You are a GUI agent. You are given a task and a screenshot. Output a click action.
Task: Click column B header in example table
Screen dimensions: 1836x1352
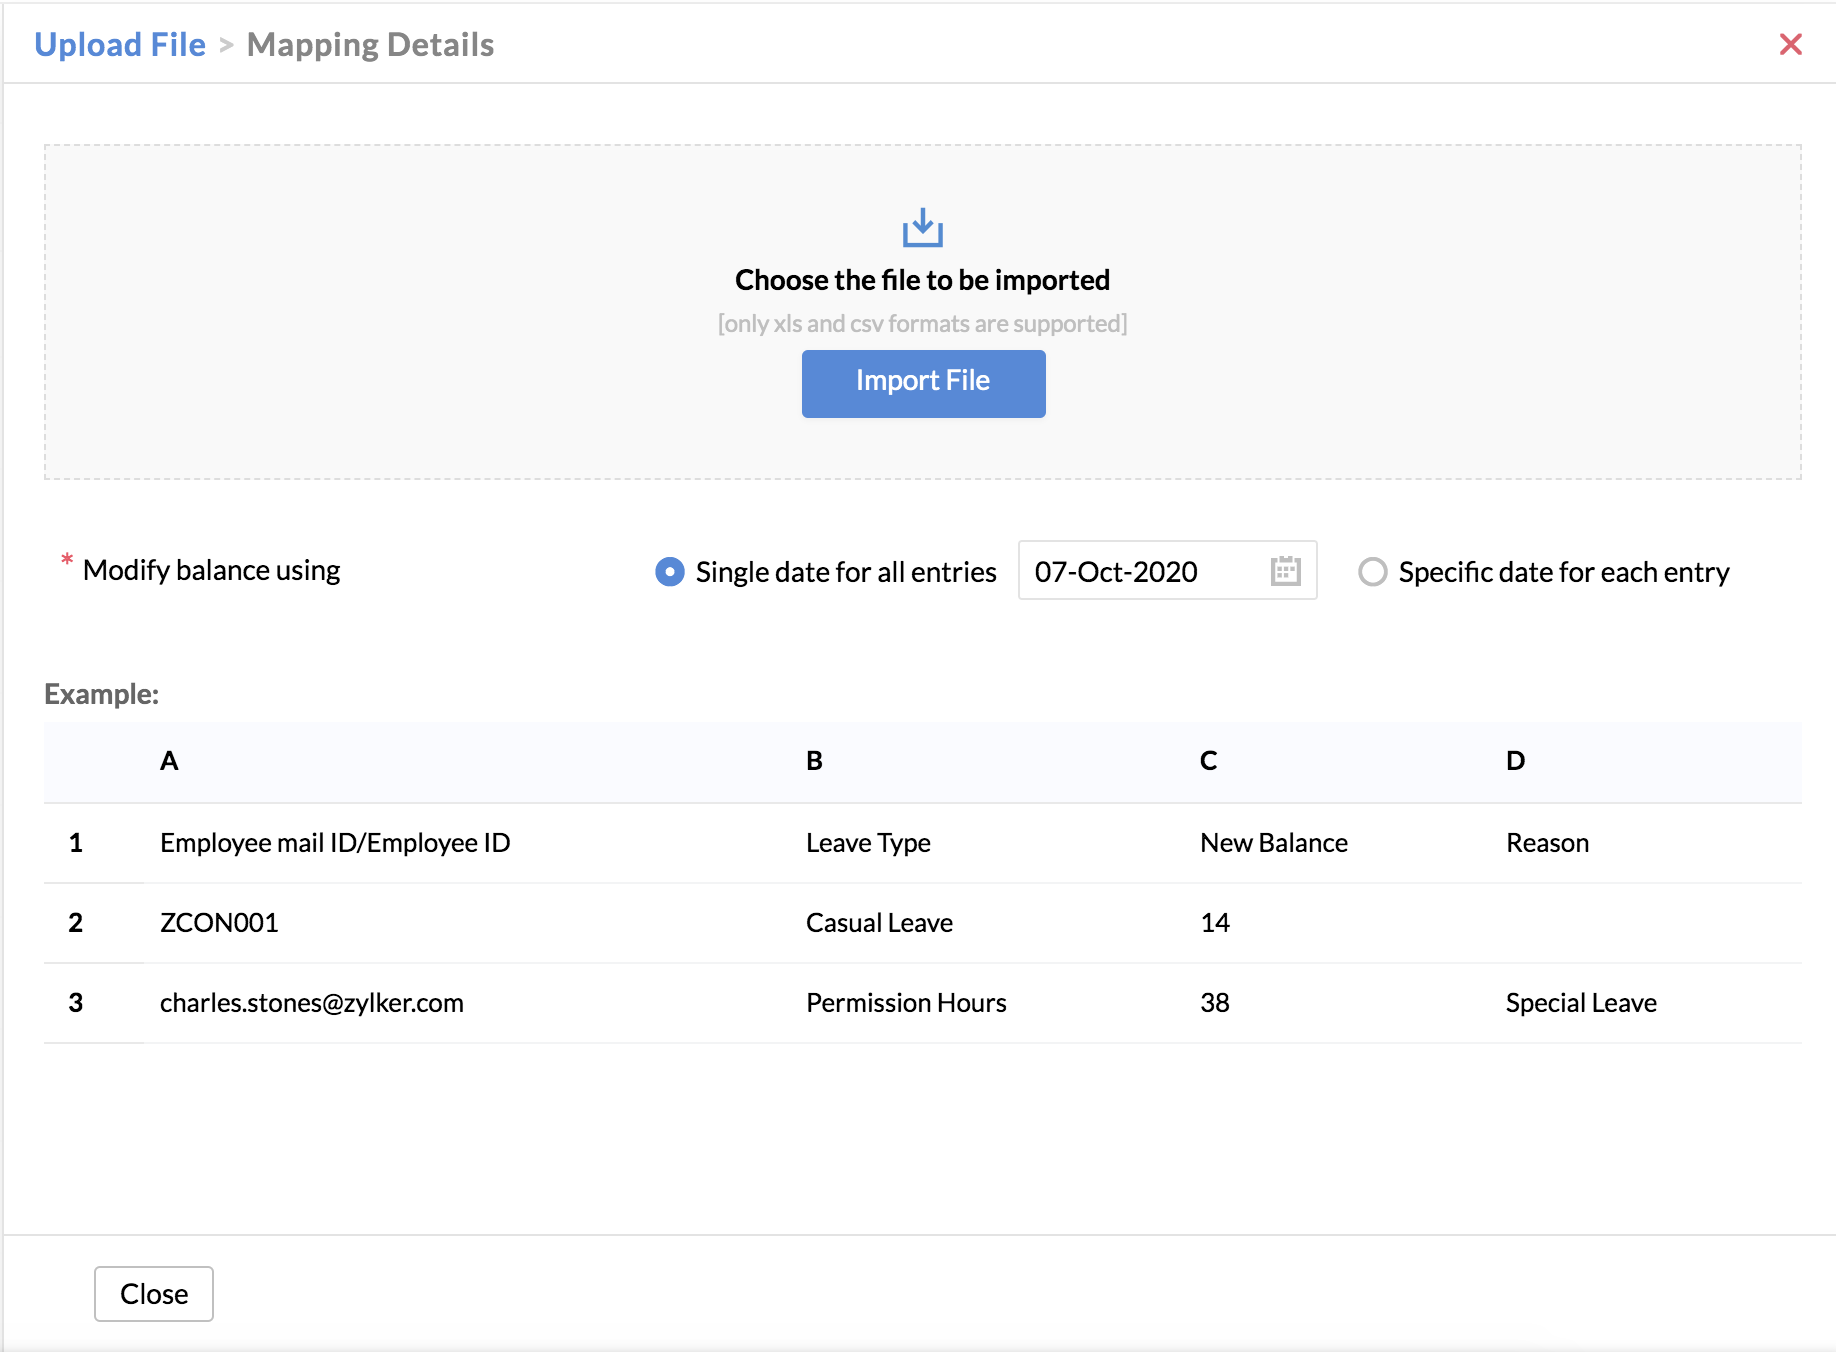coord(814,761)
